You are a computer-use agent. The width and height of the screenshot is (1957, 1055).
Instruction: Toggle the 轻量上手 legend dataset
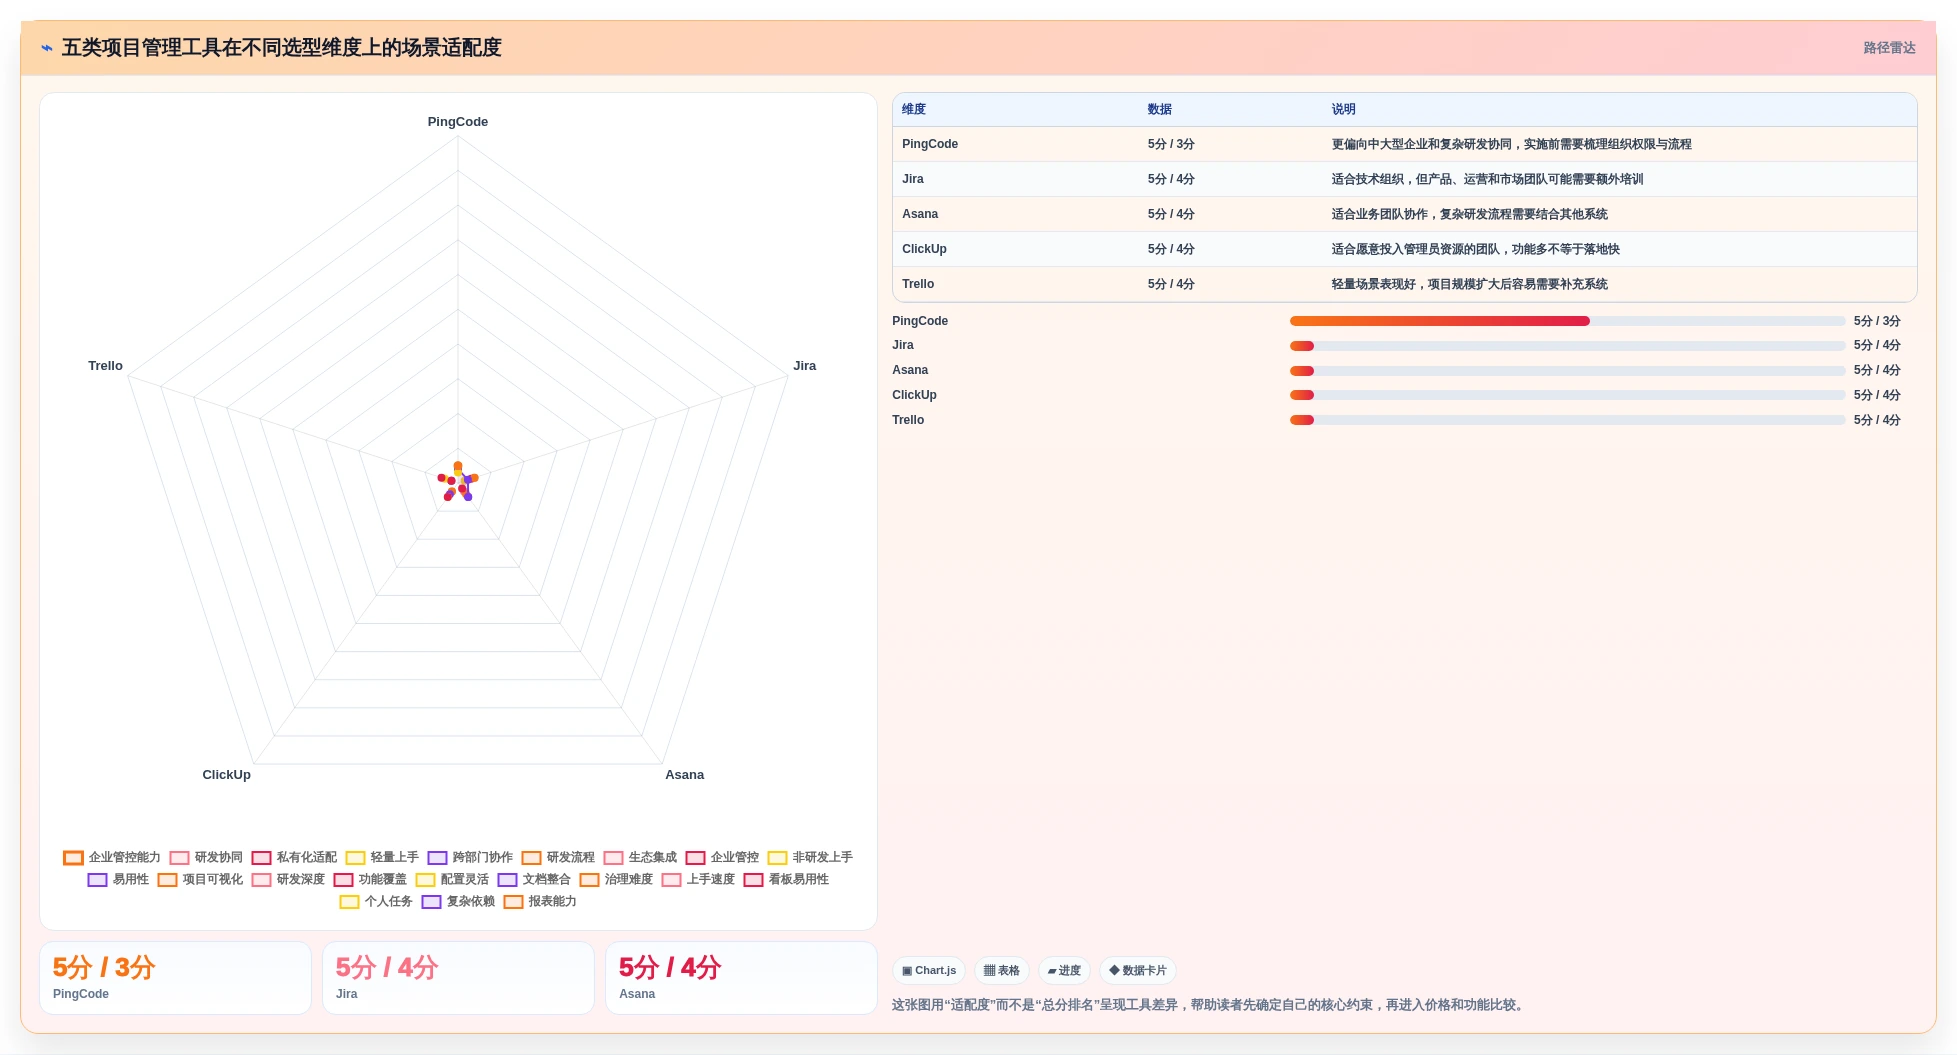pyautogui.click(x=382, y=858)
